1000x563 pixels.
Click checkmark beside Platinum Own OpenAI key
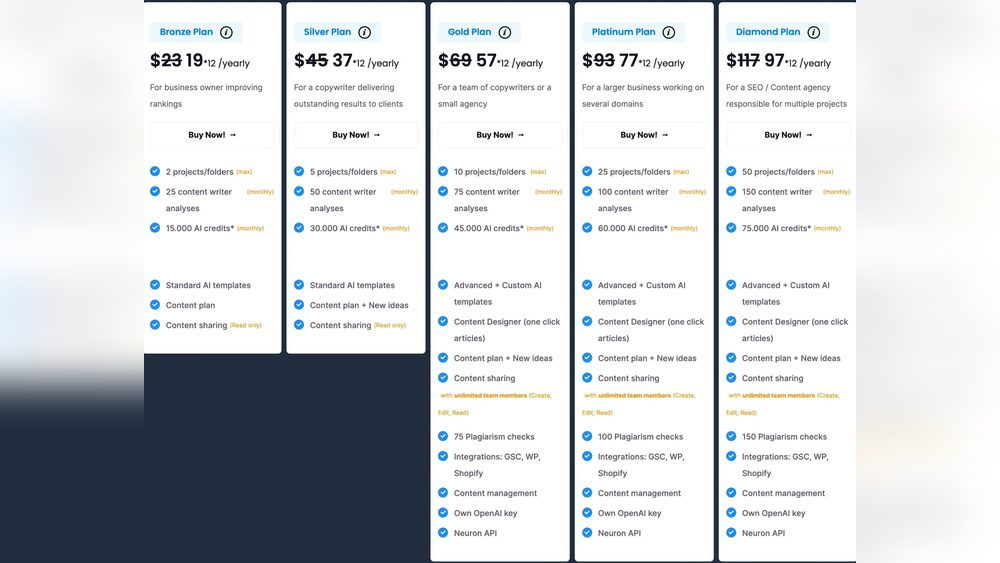(587, 513)
